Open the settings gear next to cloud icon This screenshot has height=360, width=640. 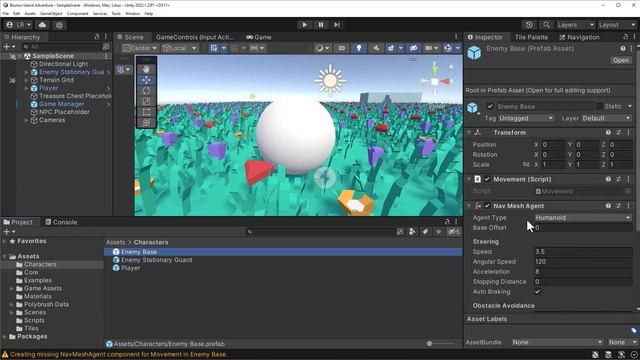tap(59, 25)
